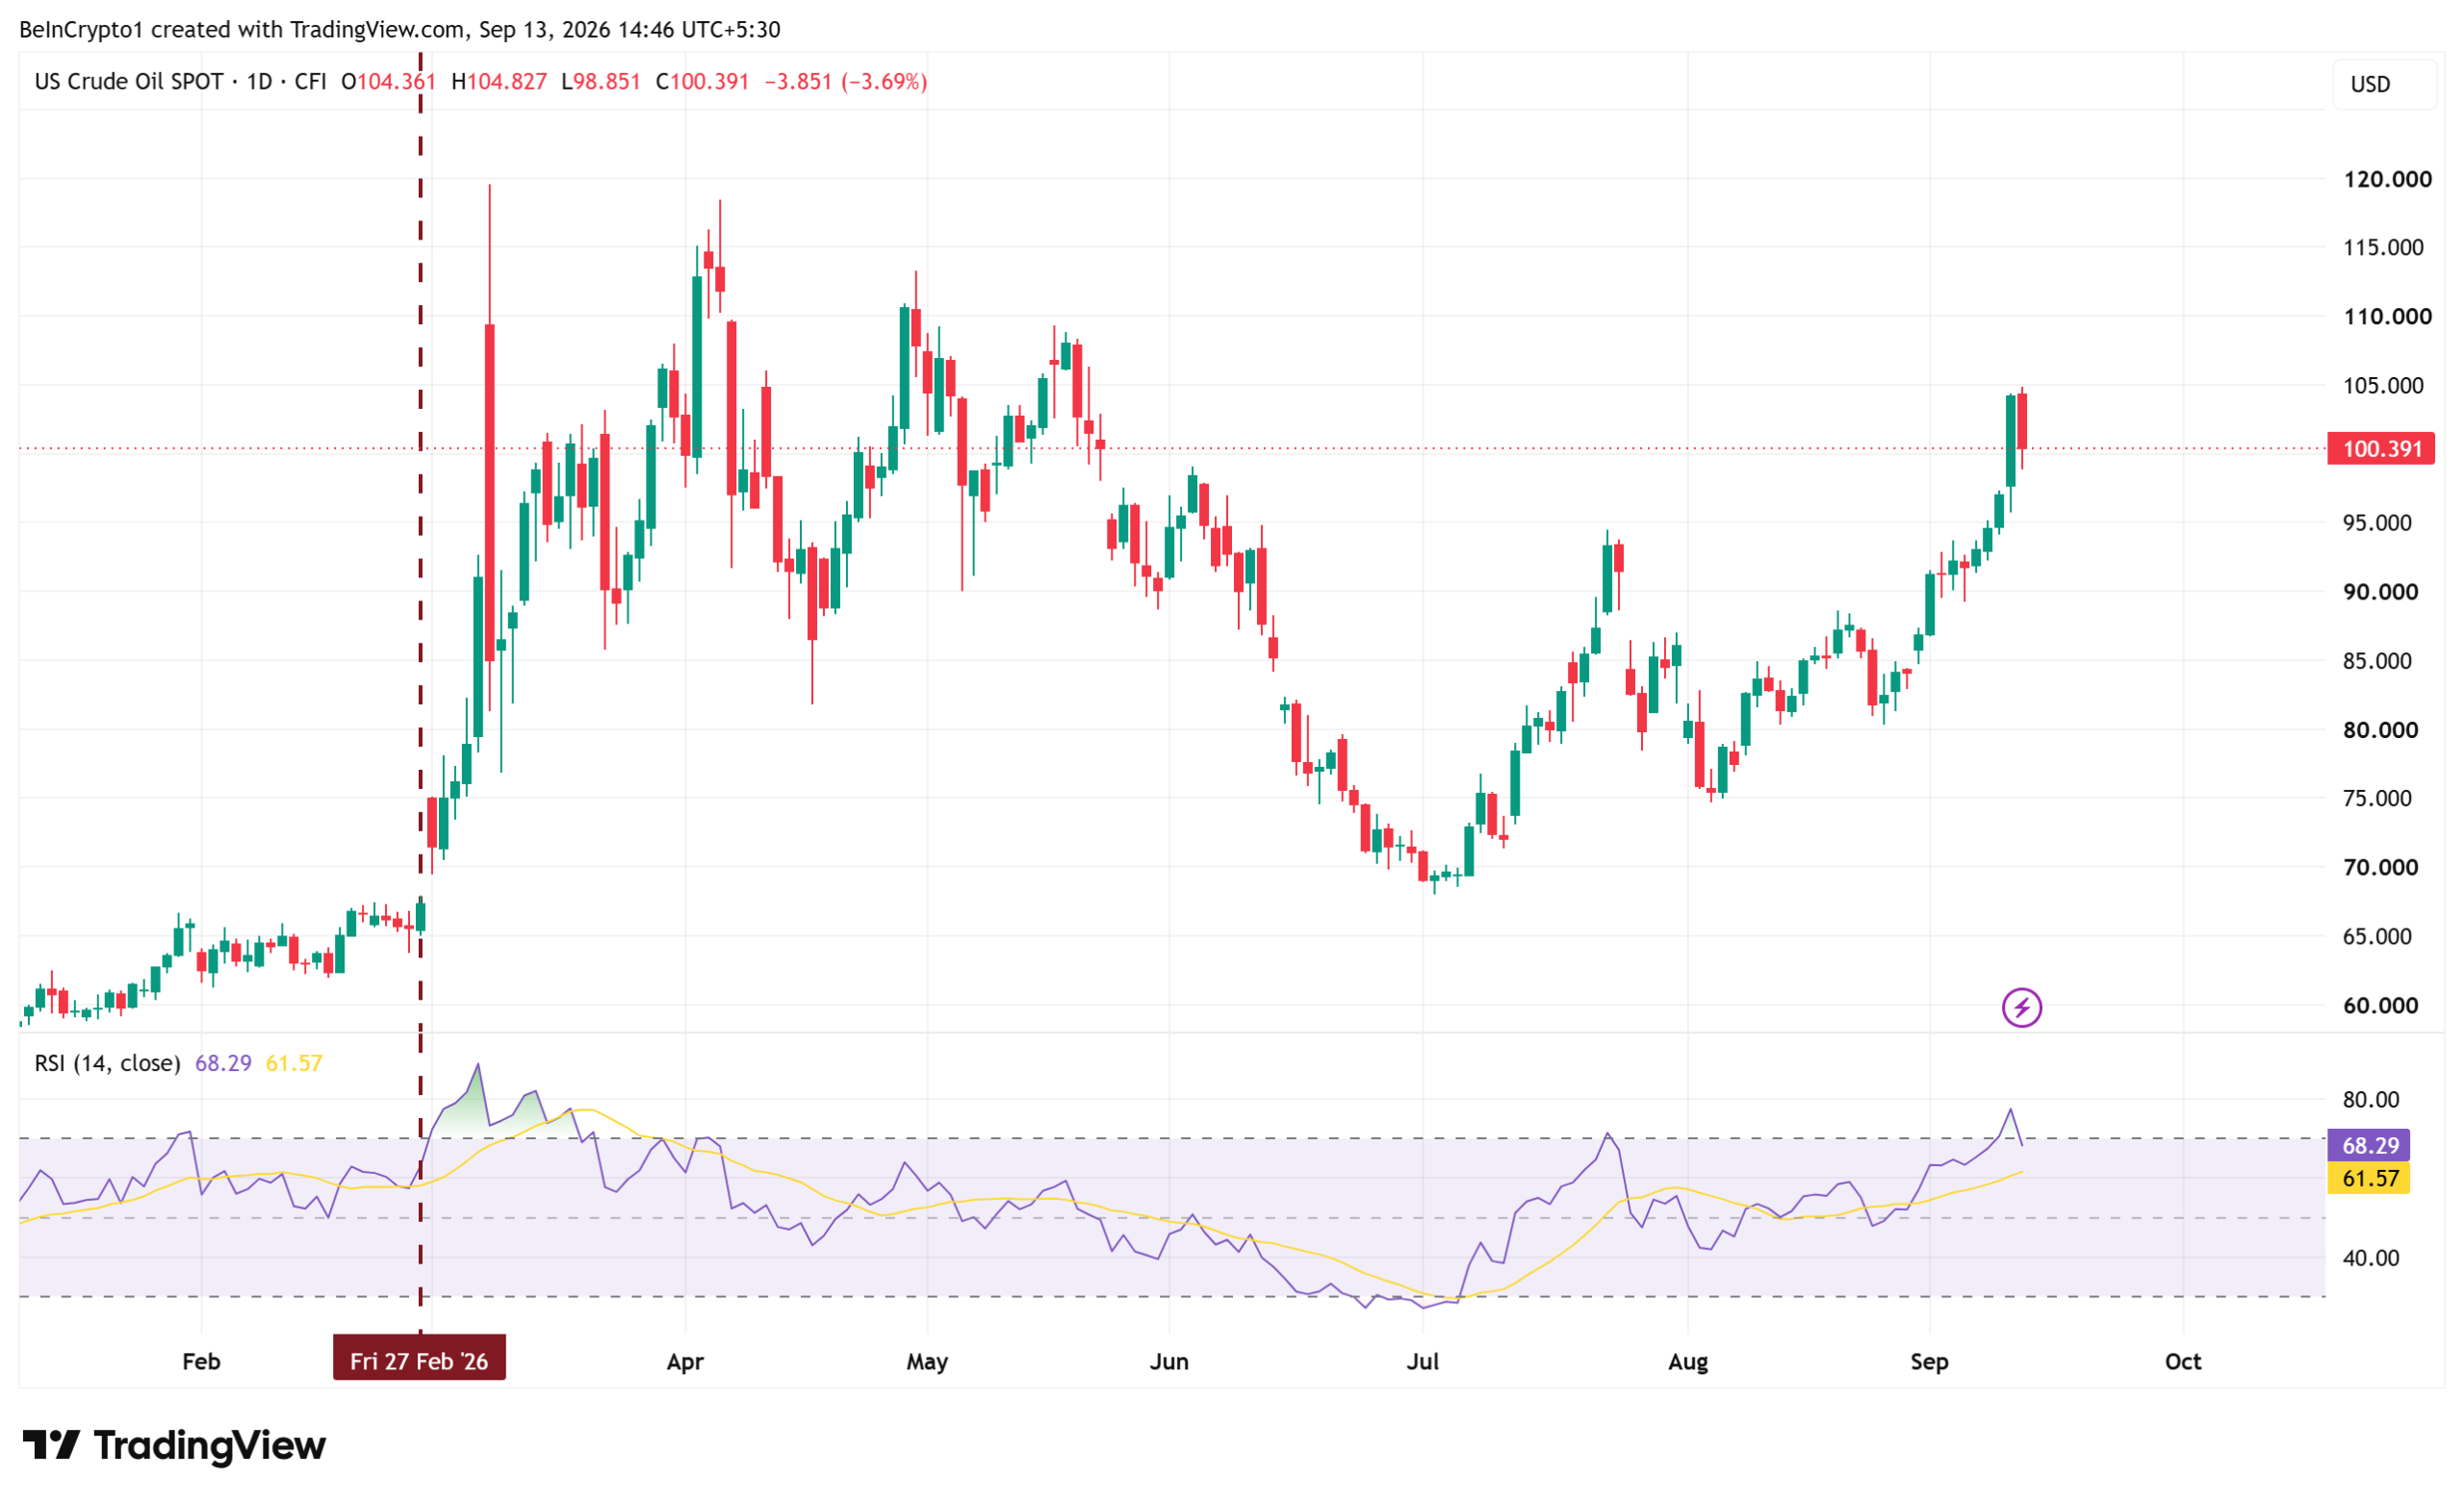
Task: Open the USD currency selector
Action: (x=2384, y=84)
